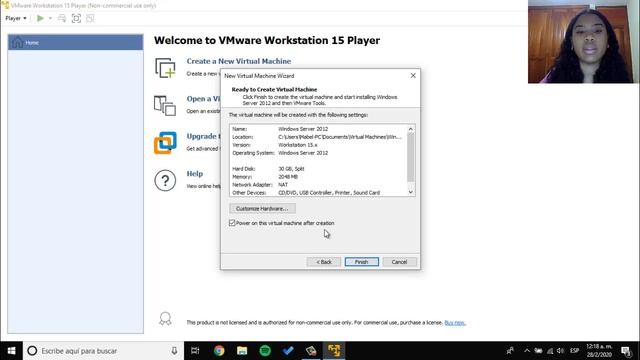
Task: Toggle Power on this virtual machine checkbox
Action: (x=232, y=223)
